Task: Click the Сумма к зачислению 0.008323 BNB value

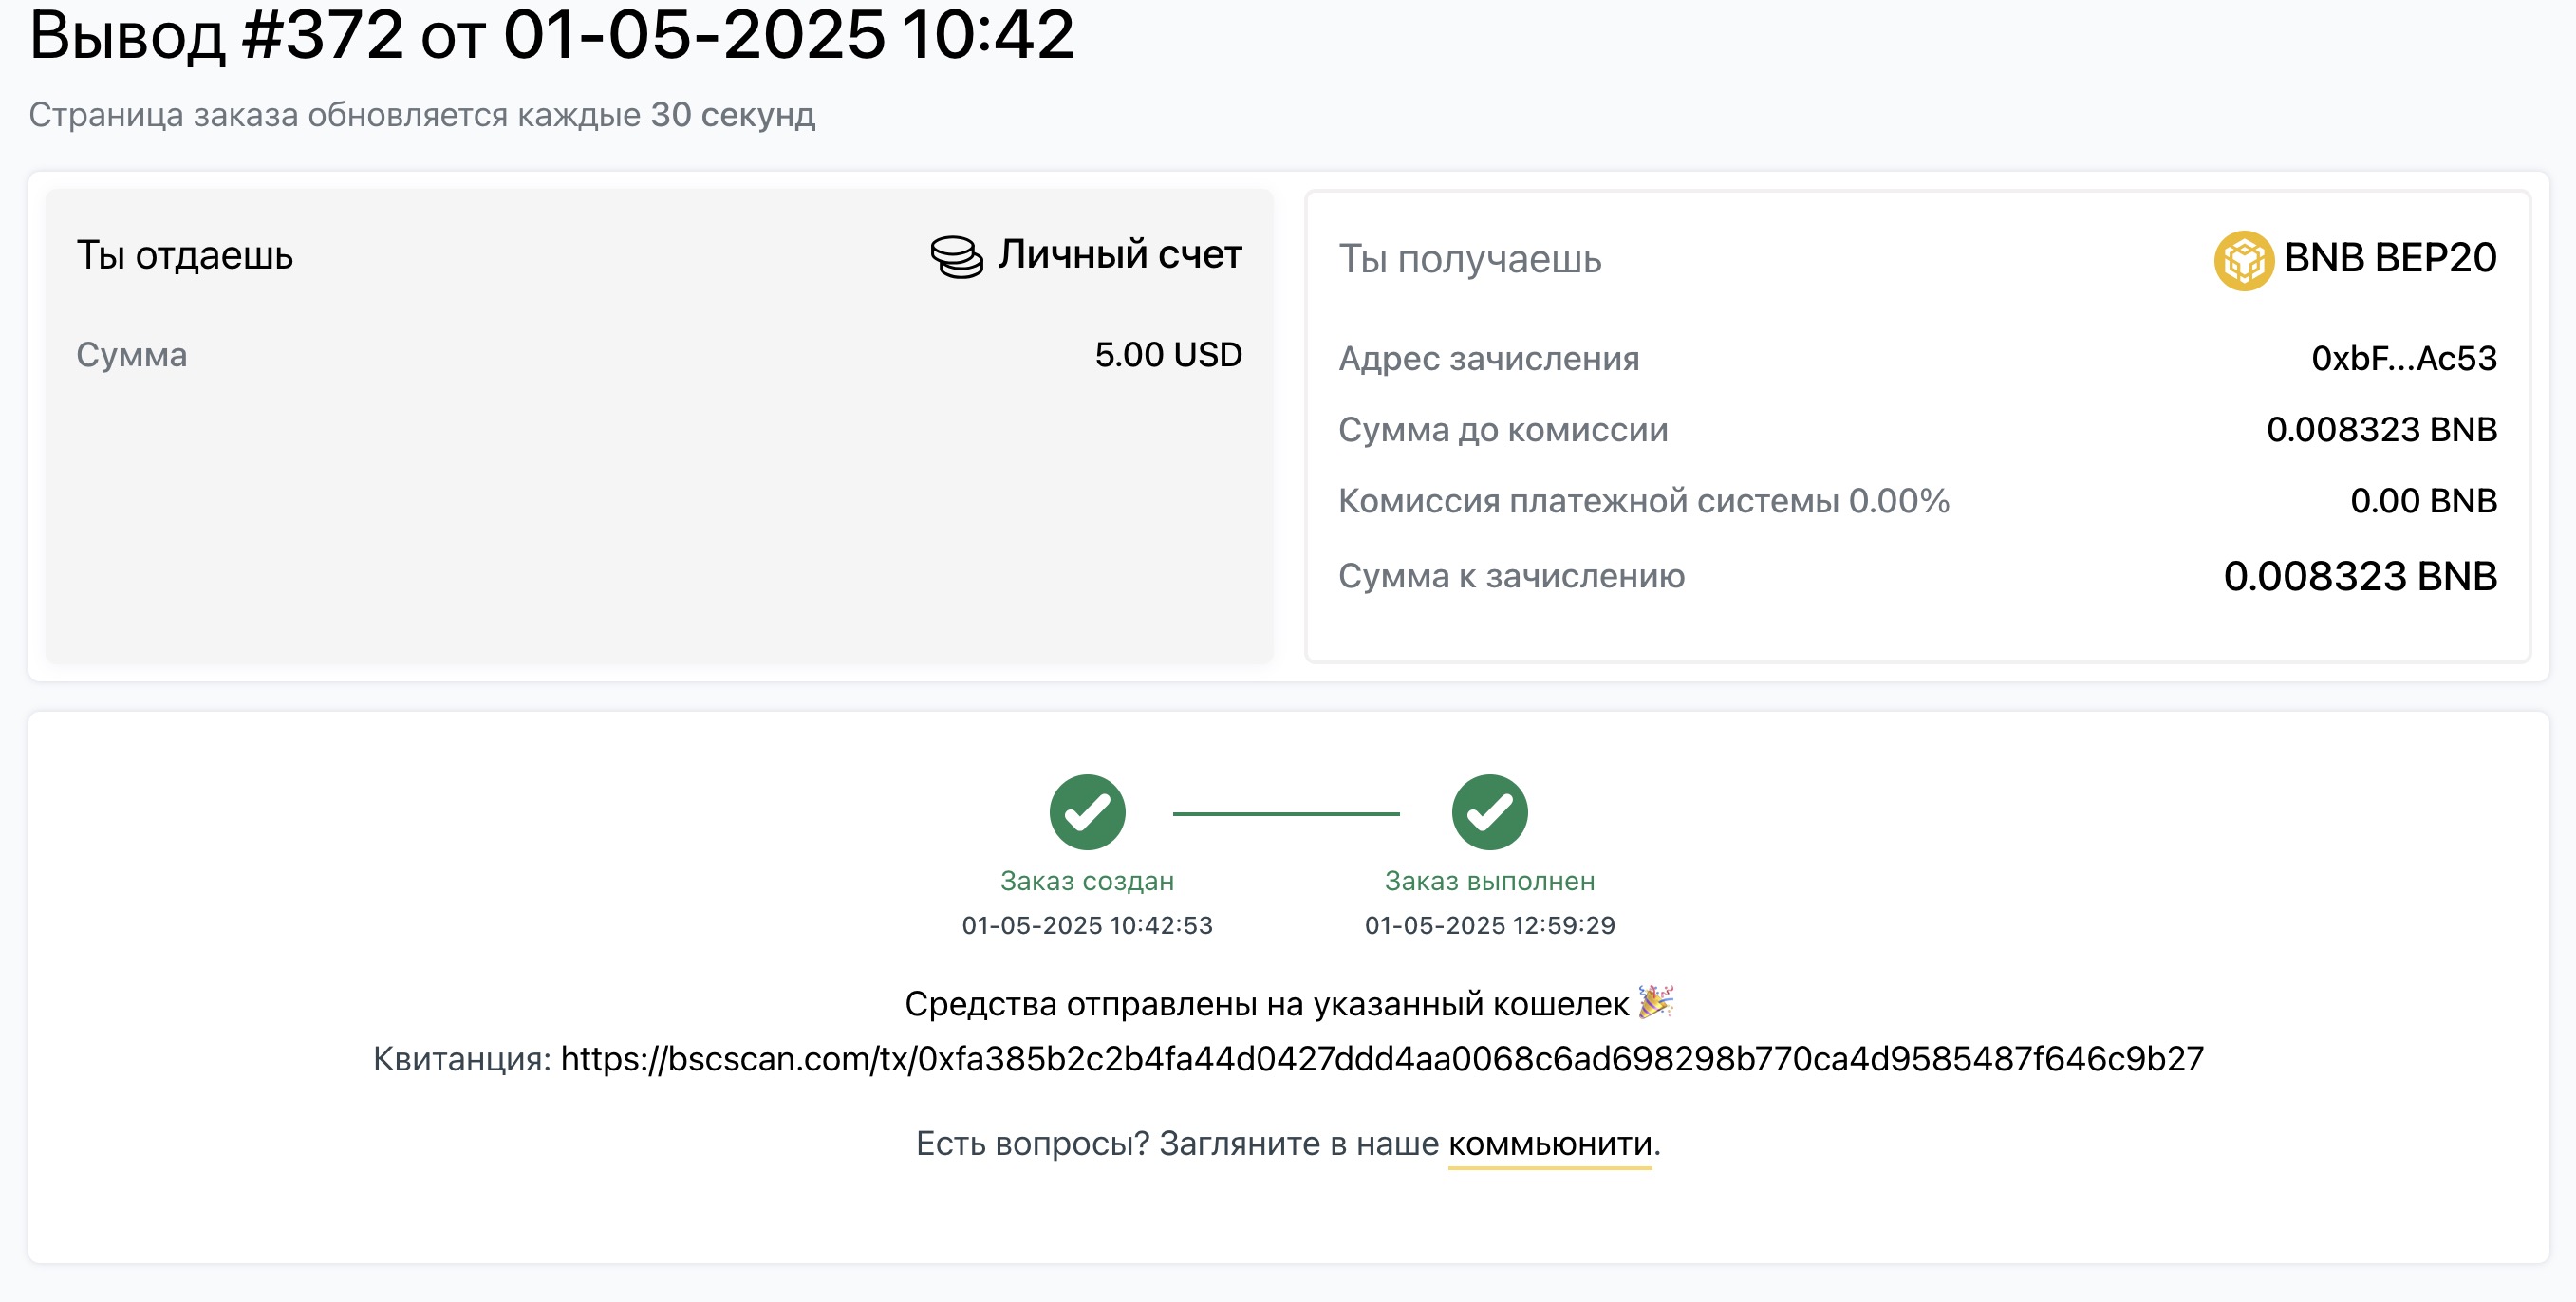Action: 2360,575
